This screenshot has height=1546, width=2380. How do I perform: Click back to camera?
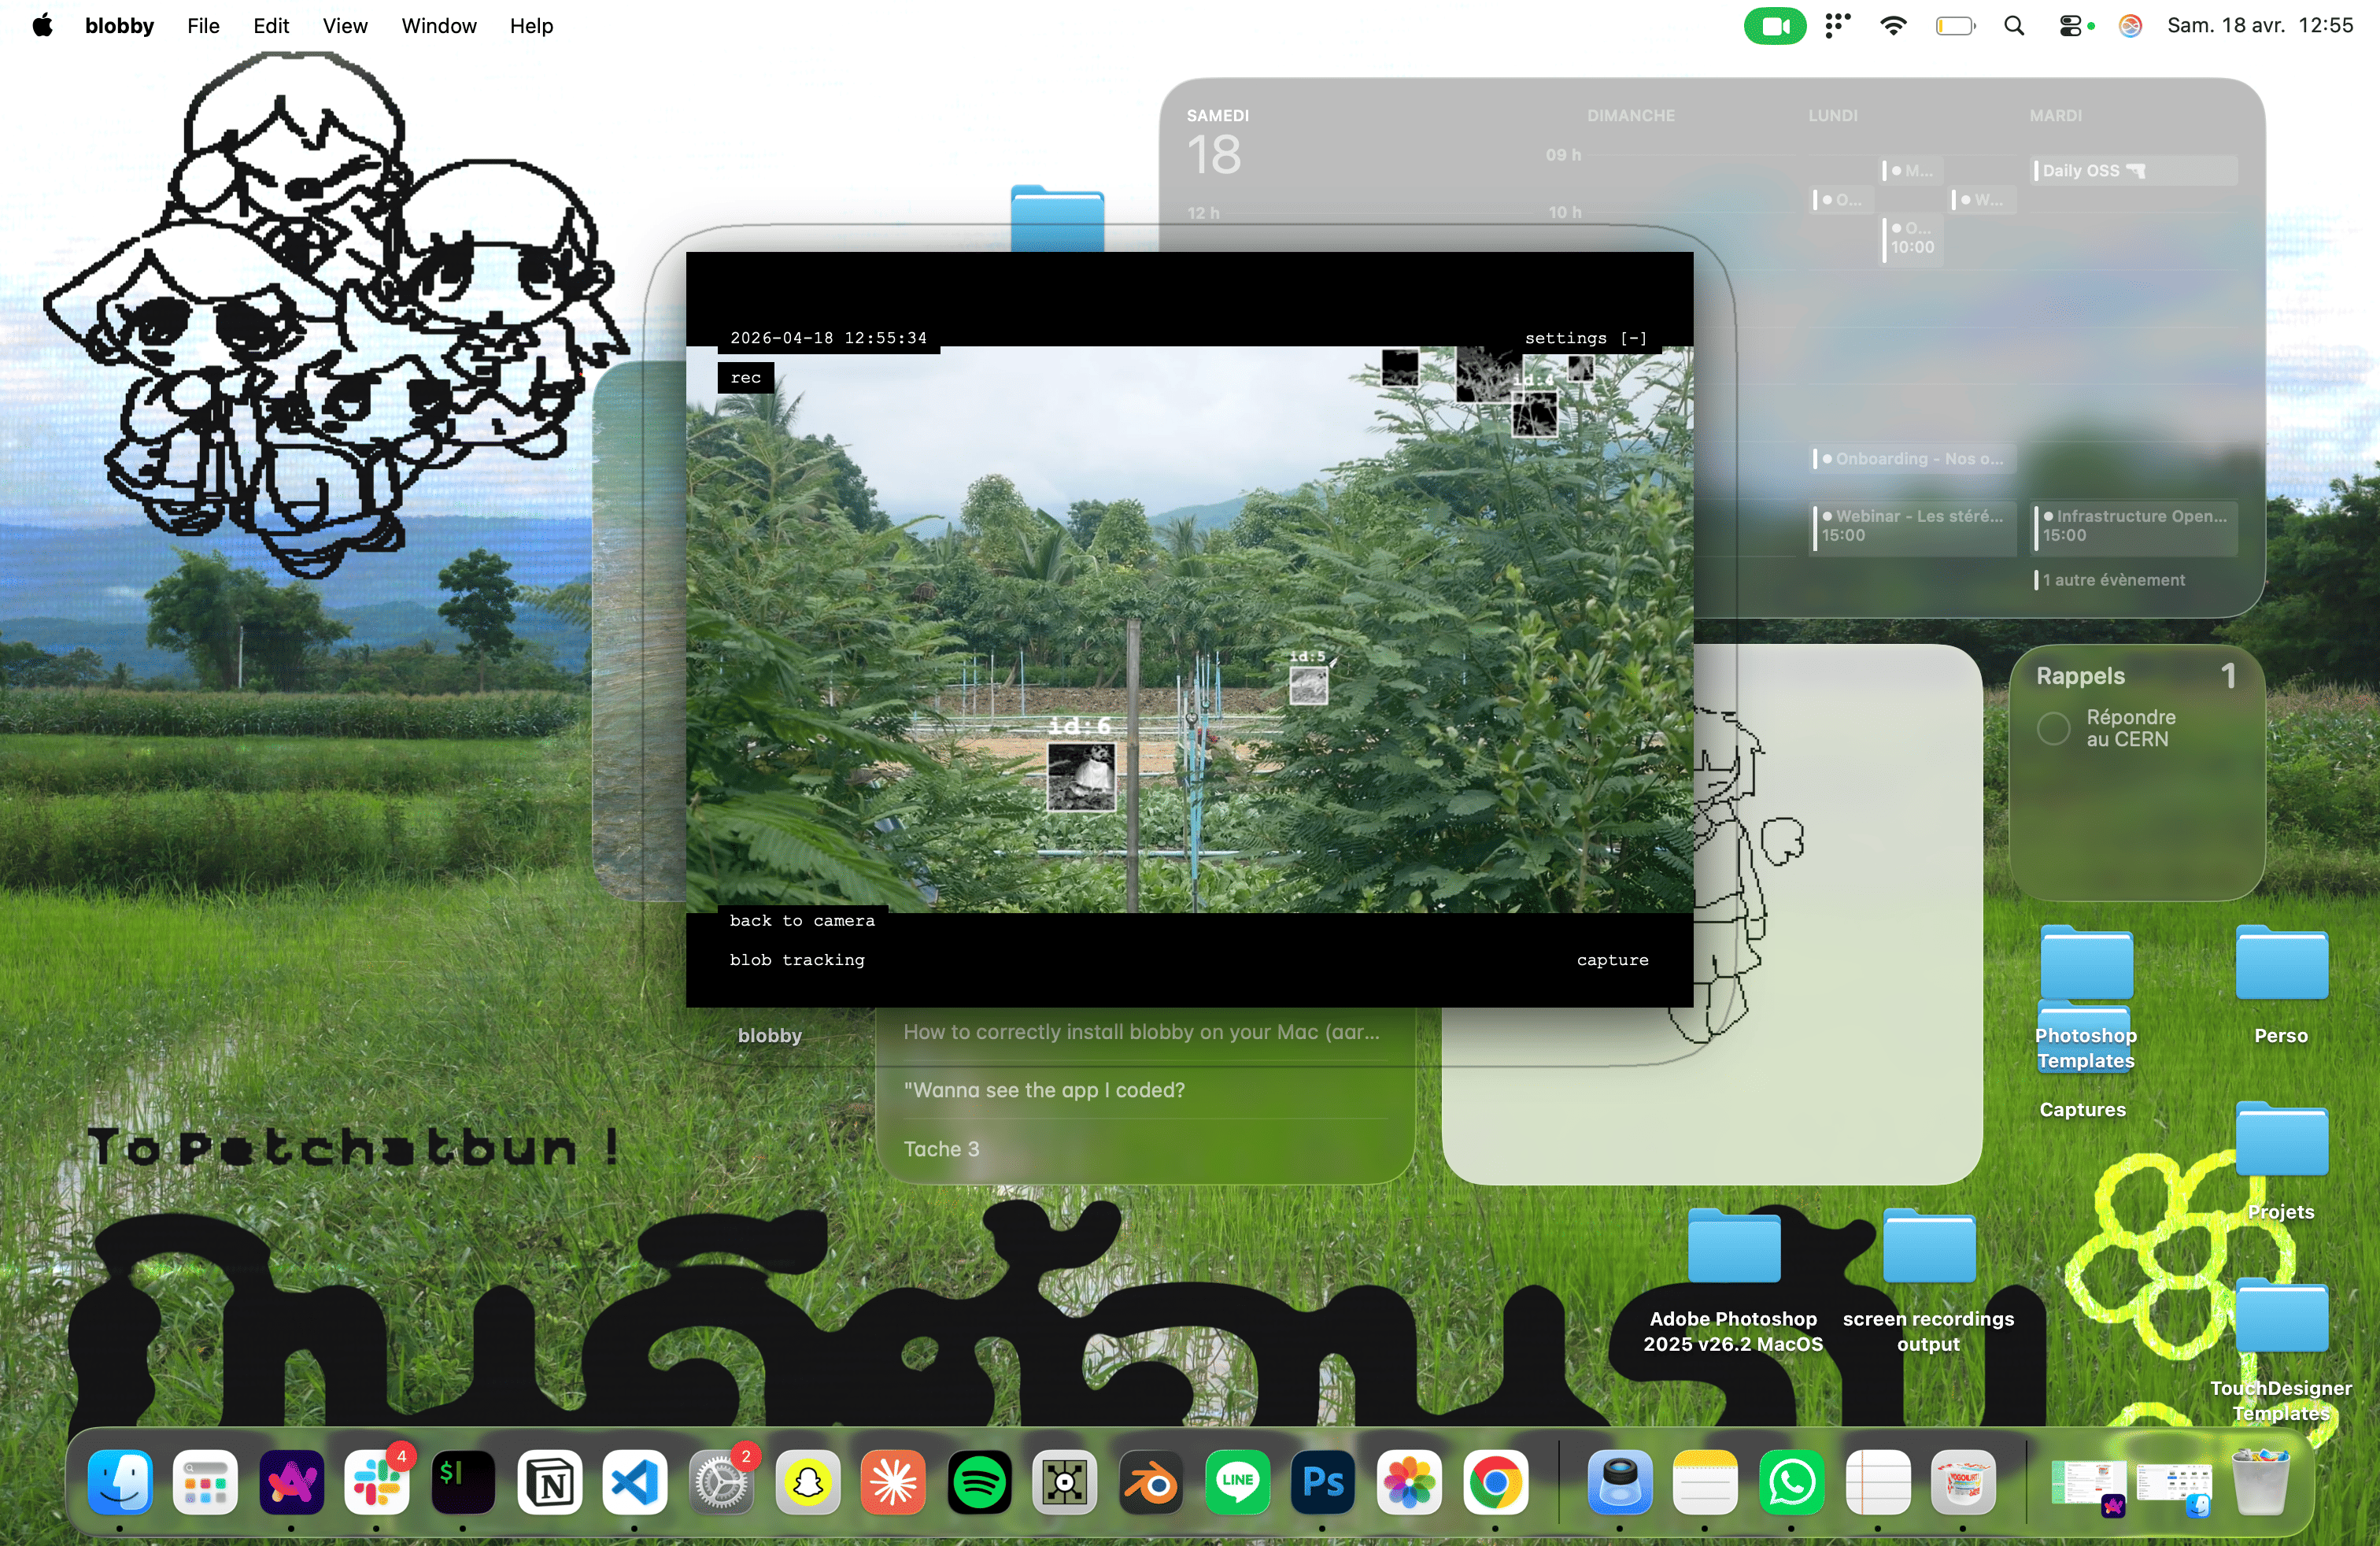pyautogui.click(x=801, y=921)
